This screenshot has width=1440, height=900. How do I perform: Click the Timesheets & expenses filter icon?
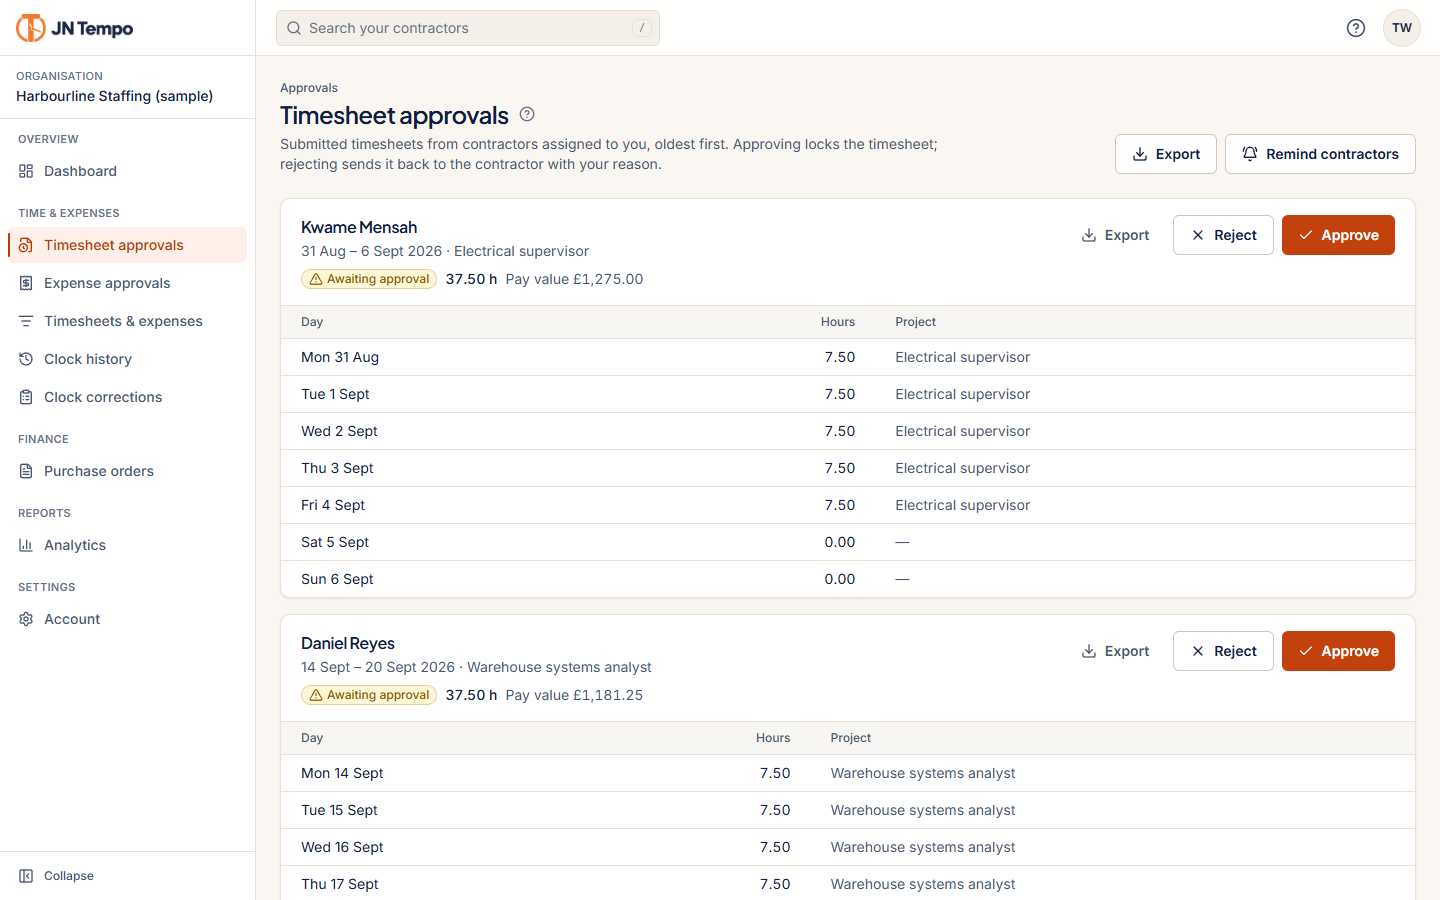click(x=26, y=321)
